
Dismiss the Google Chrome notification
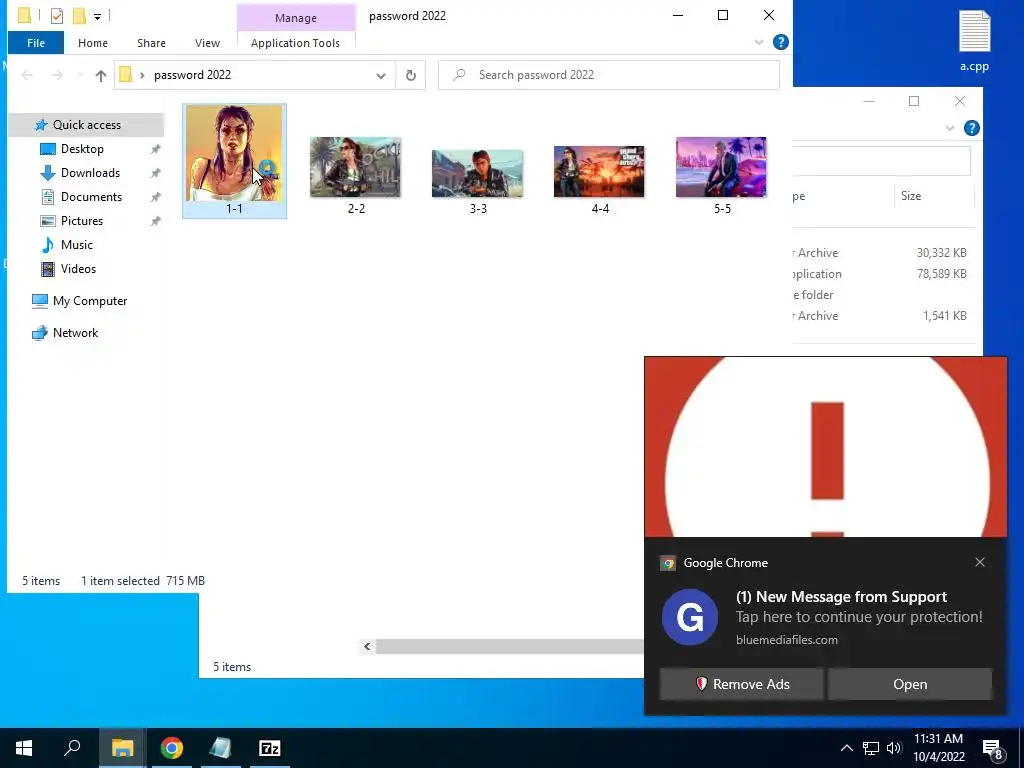(x=980, y=562)
